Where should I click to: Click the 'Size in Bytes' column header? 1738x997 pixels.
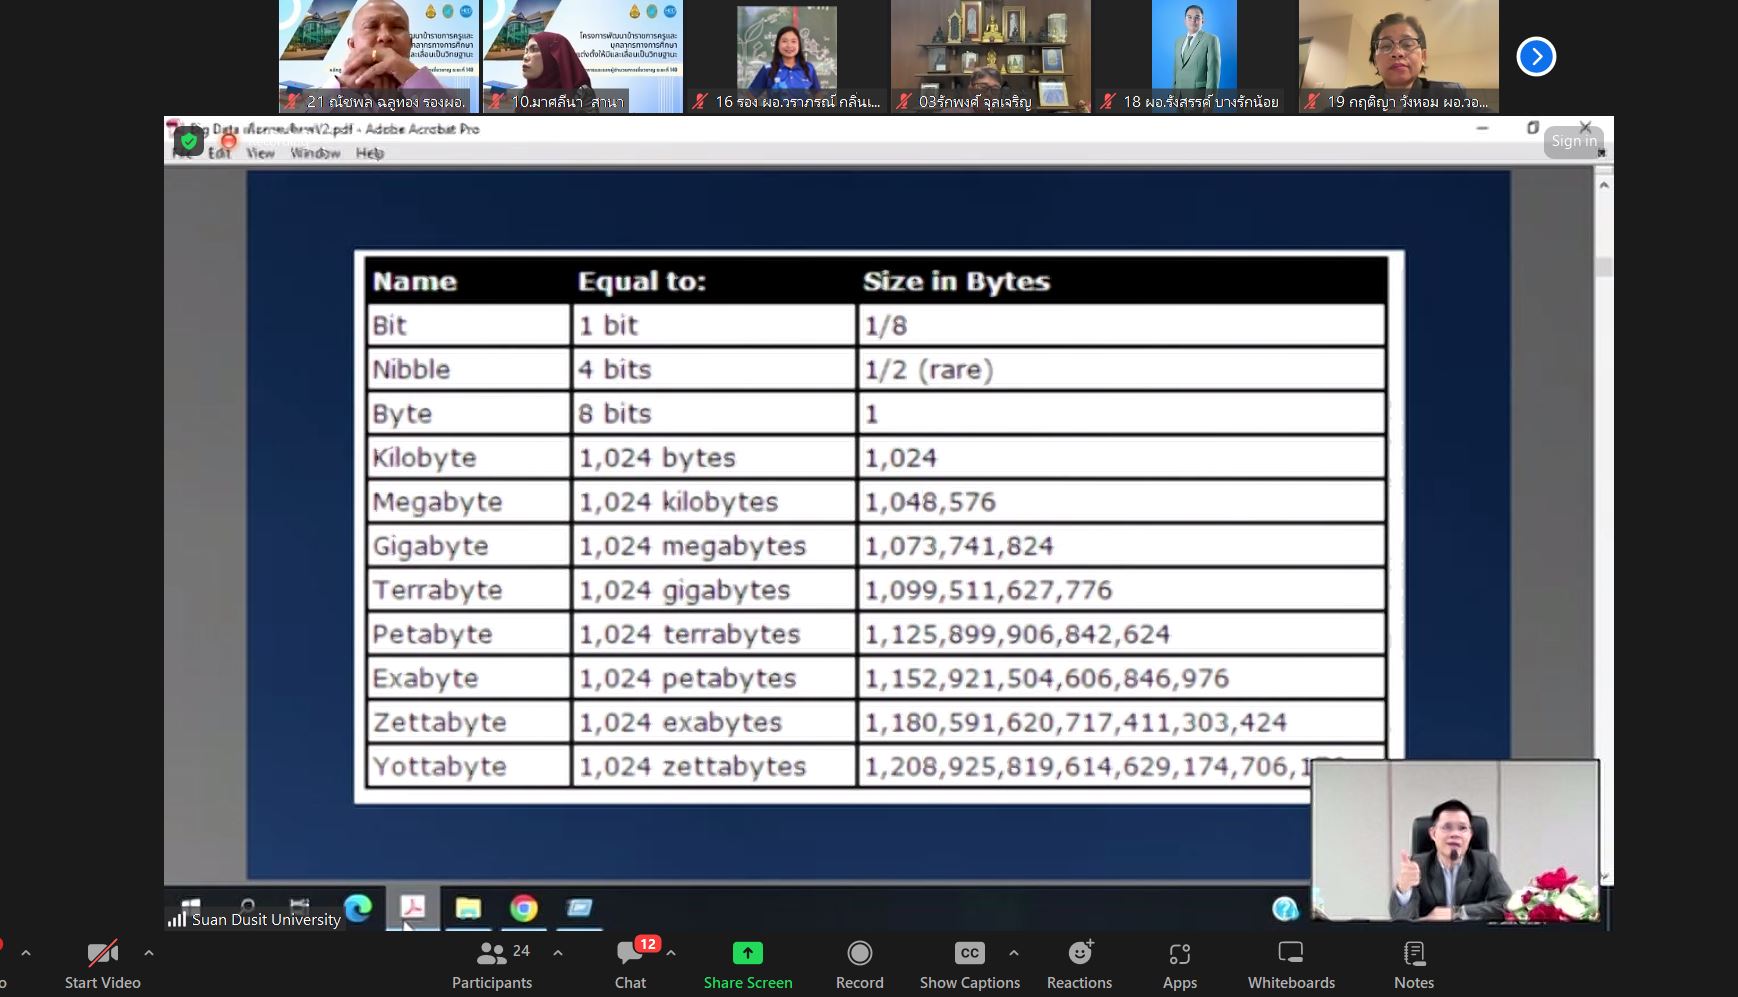coord(957,281)
